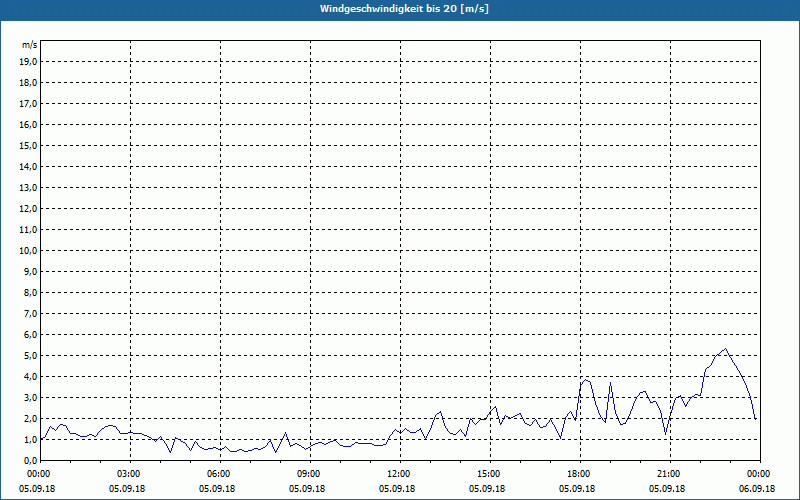Click the y-axis tick label '12,0'
This screenshot has height=500, width=800.
28,208
